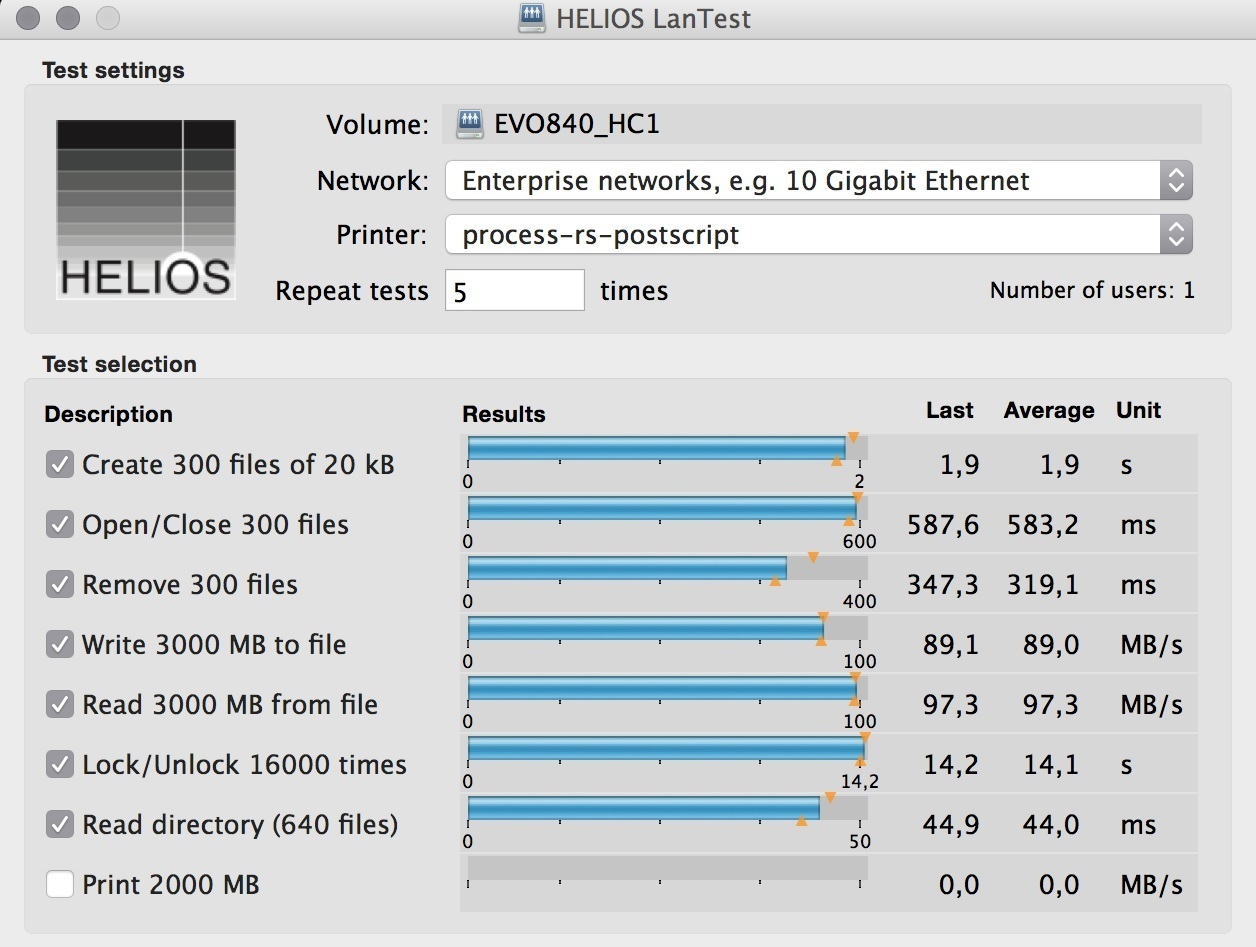Screen dimensions: 1256x947
Task: Uncheck the Open/Close 300 files test
Action: pos(60,524)
